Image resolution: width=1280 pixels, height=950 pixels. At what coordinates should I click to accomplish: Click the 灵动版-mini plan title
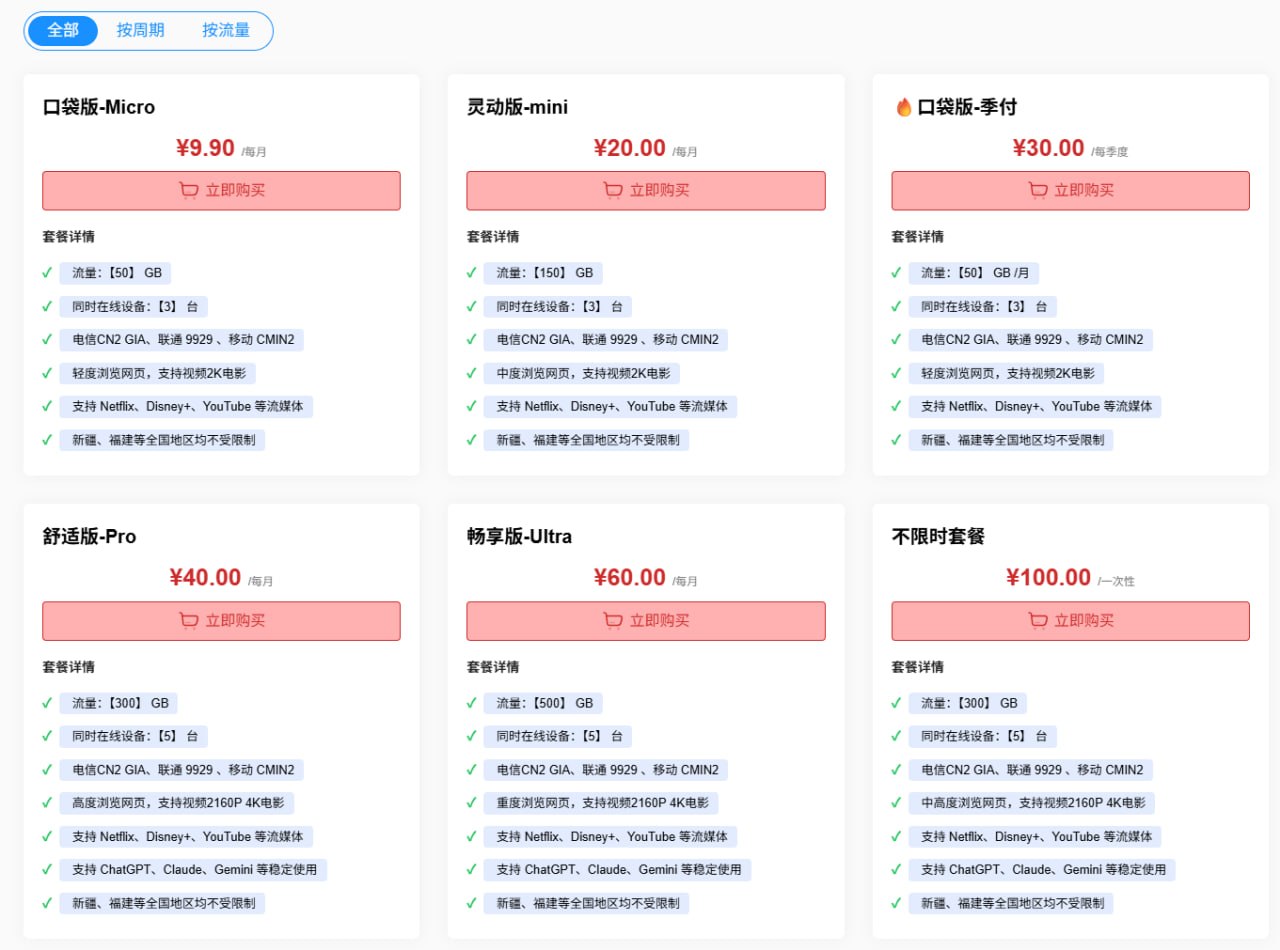point(518,107)
